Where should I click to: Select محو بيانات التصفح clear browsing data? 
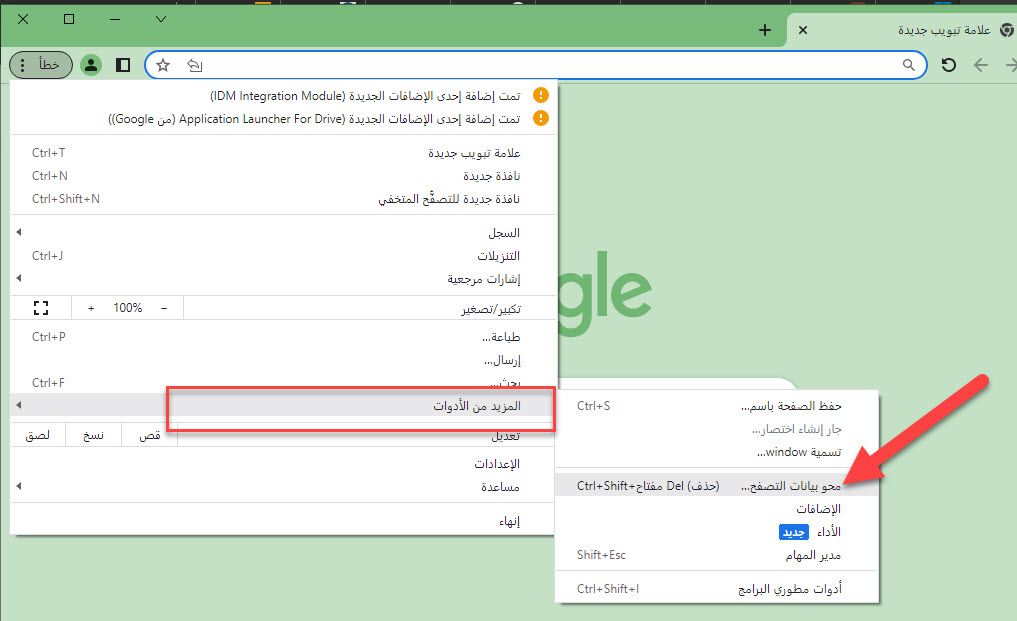pos(717,486)
